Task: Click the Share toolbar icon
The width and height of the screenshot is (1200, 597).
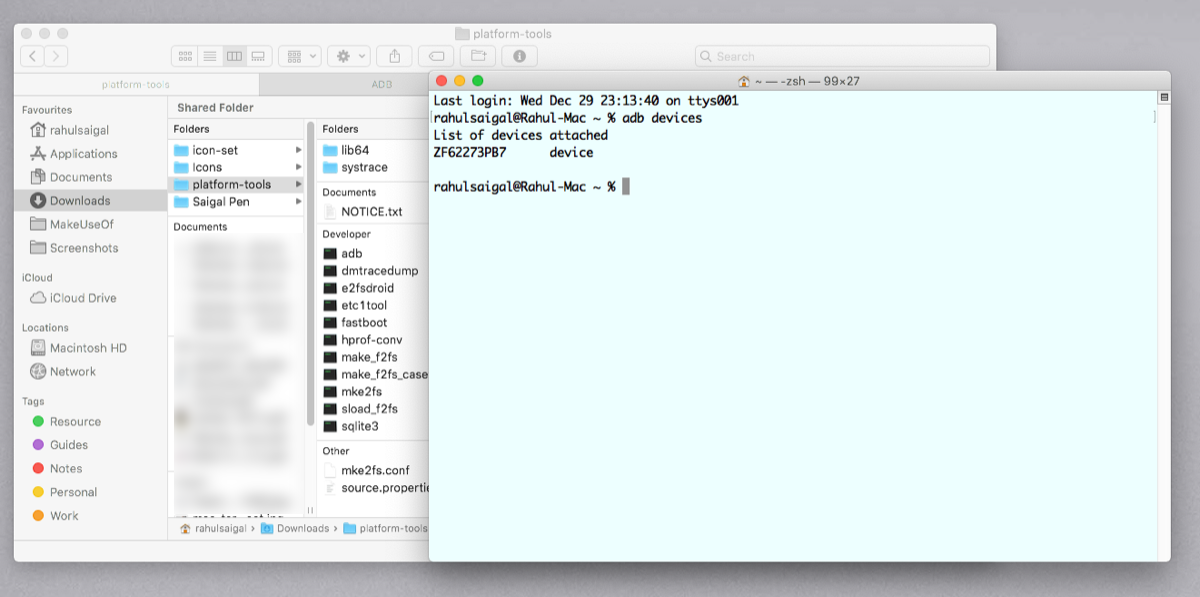Action: click(395, 56)
